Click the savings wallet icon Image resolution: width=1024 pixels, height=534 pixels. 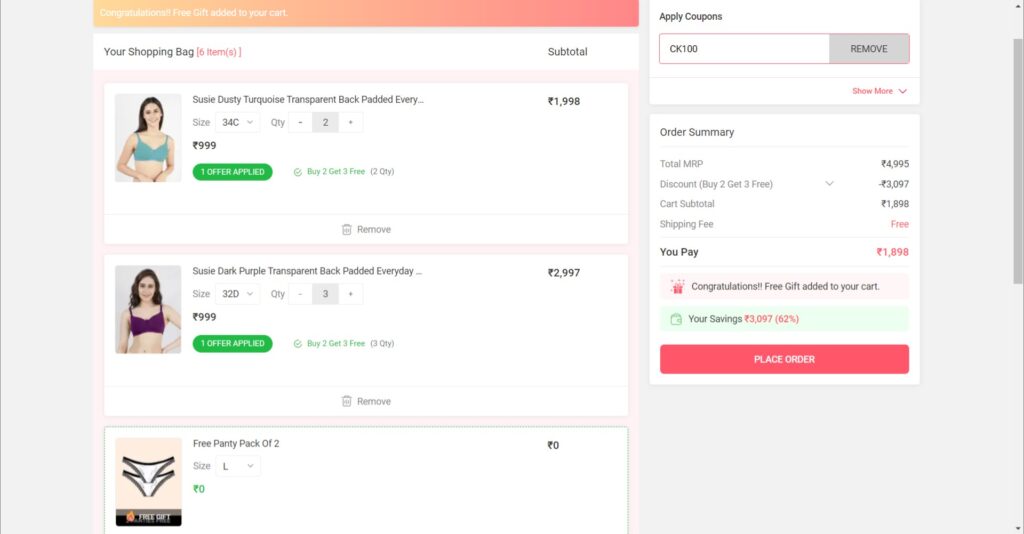coord(676,319)
